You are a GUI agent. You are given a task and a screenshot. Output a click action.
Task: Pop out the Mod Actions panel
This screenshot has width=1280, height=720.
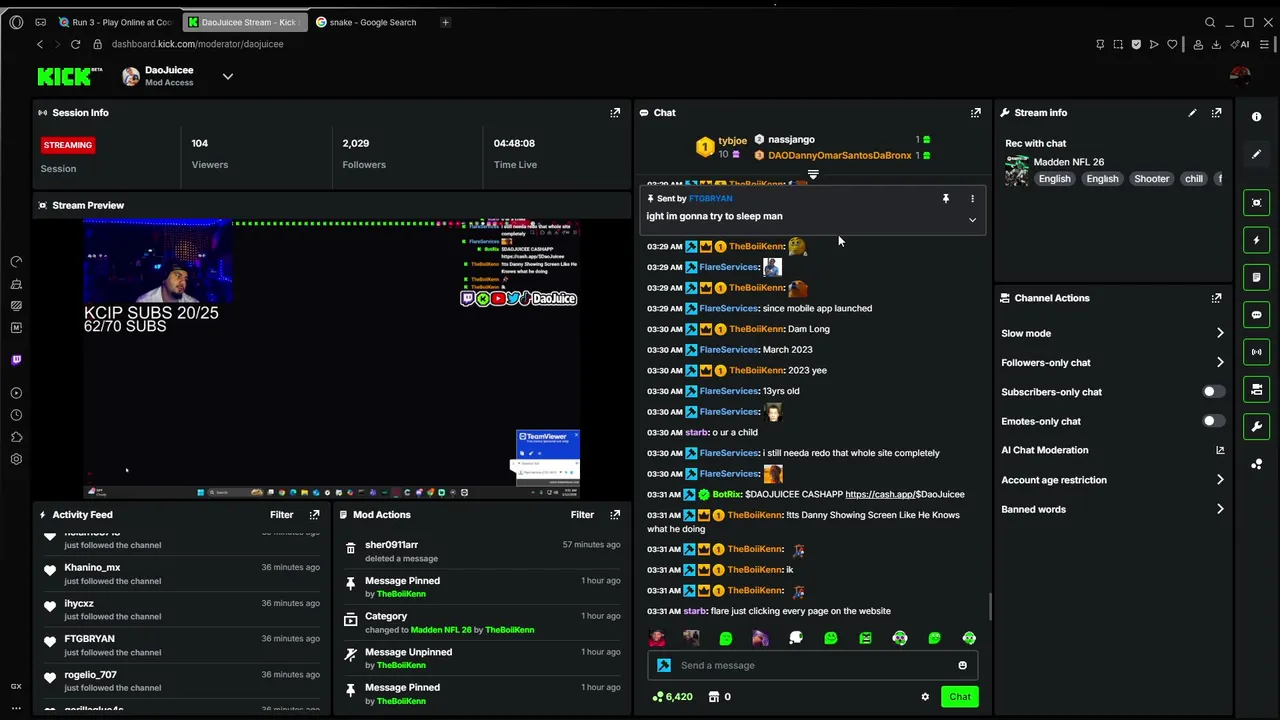(615, 515)
